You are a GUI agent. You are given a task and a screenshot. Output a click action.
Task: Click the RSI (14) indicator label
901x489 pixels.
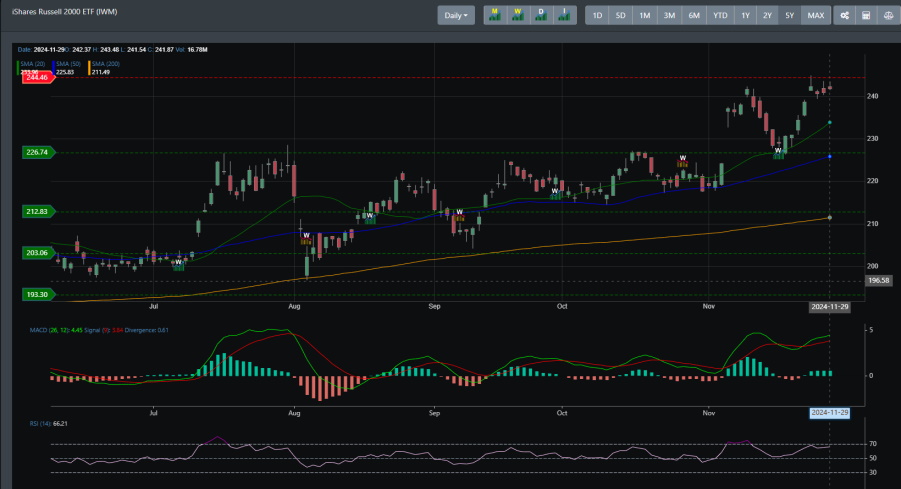coord(40,423)
